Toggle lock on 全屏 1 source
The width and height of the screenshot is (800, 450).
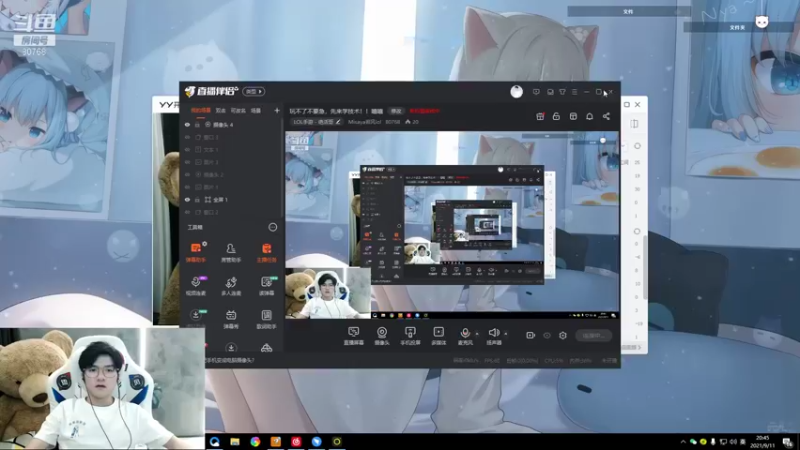click(x=197, y=199)
